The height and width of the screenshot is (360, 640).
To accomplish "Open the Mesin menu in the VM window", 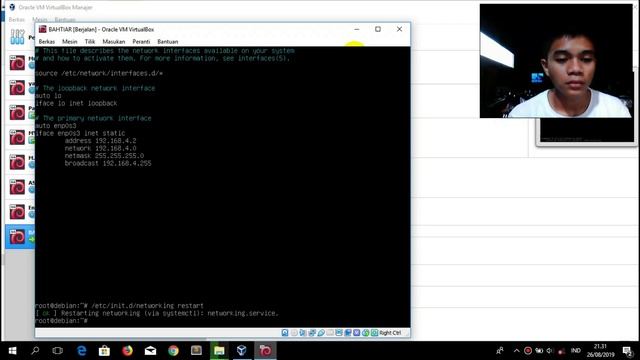I will (x=69, y=42).
